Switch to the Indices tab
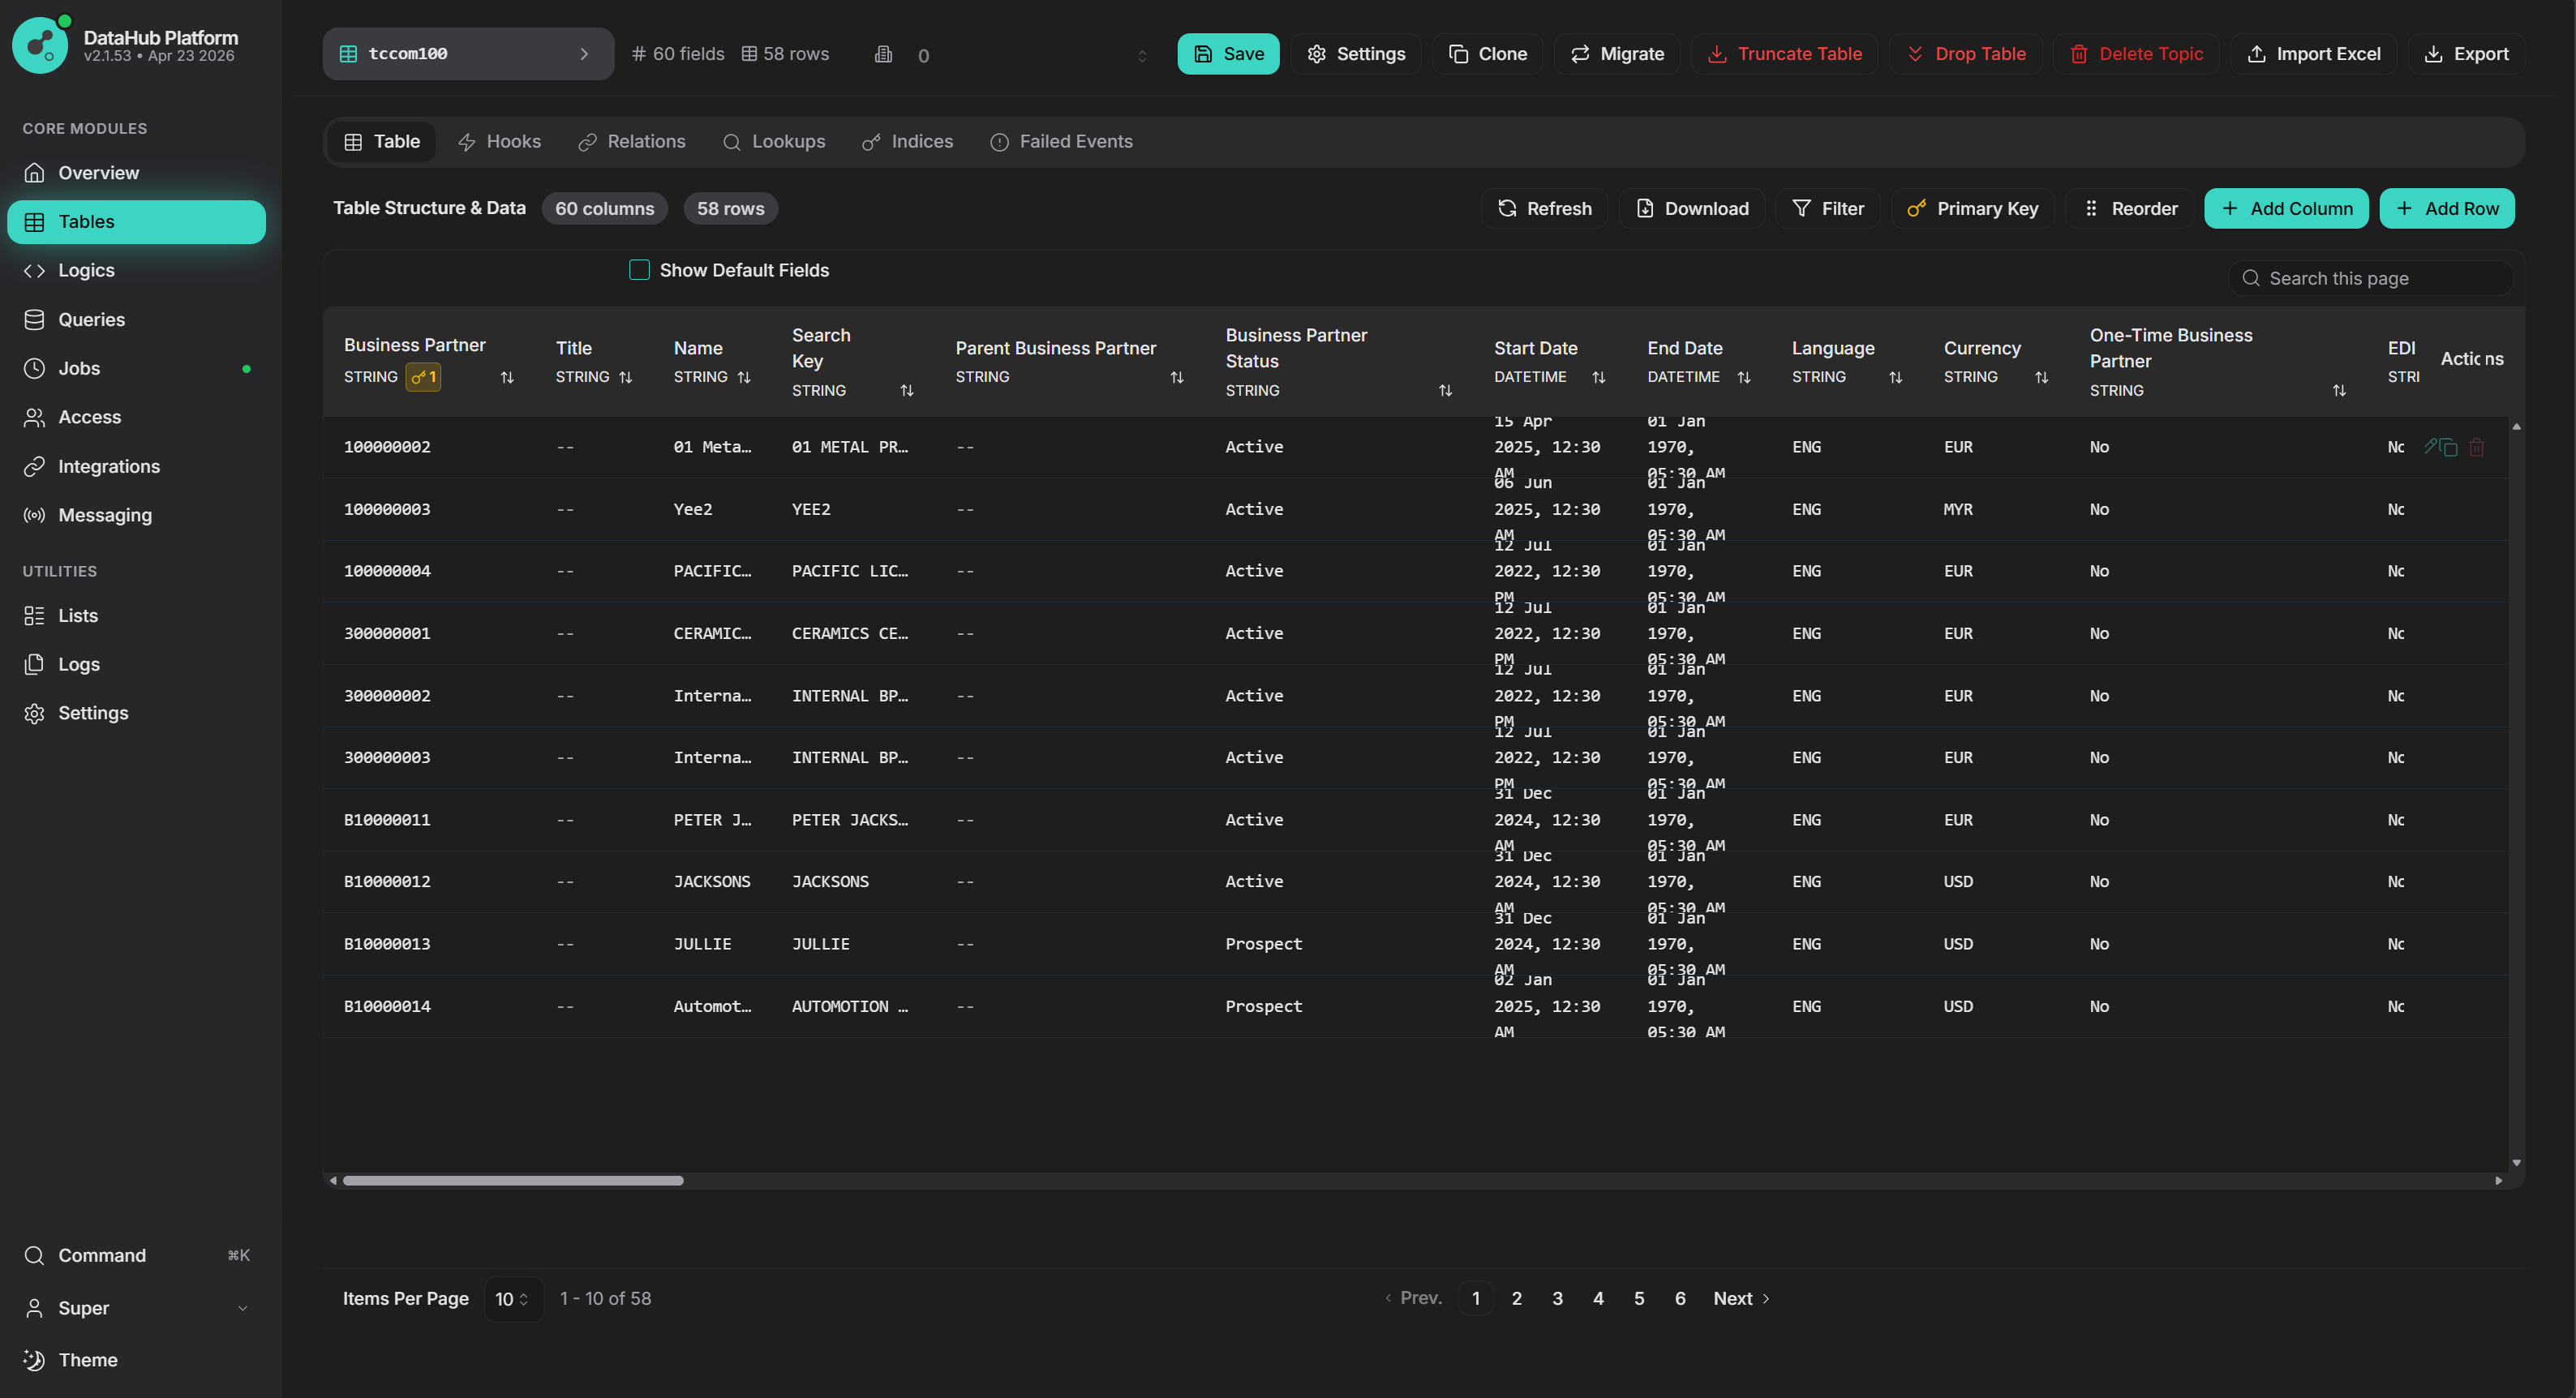Image resolution: width=2576 pixels, height=1398 pixels. [907, 142]
